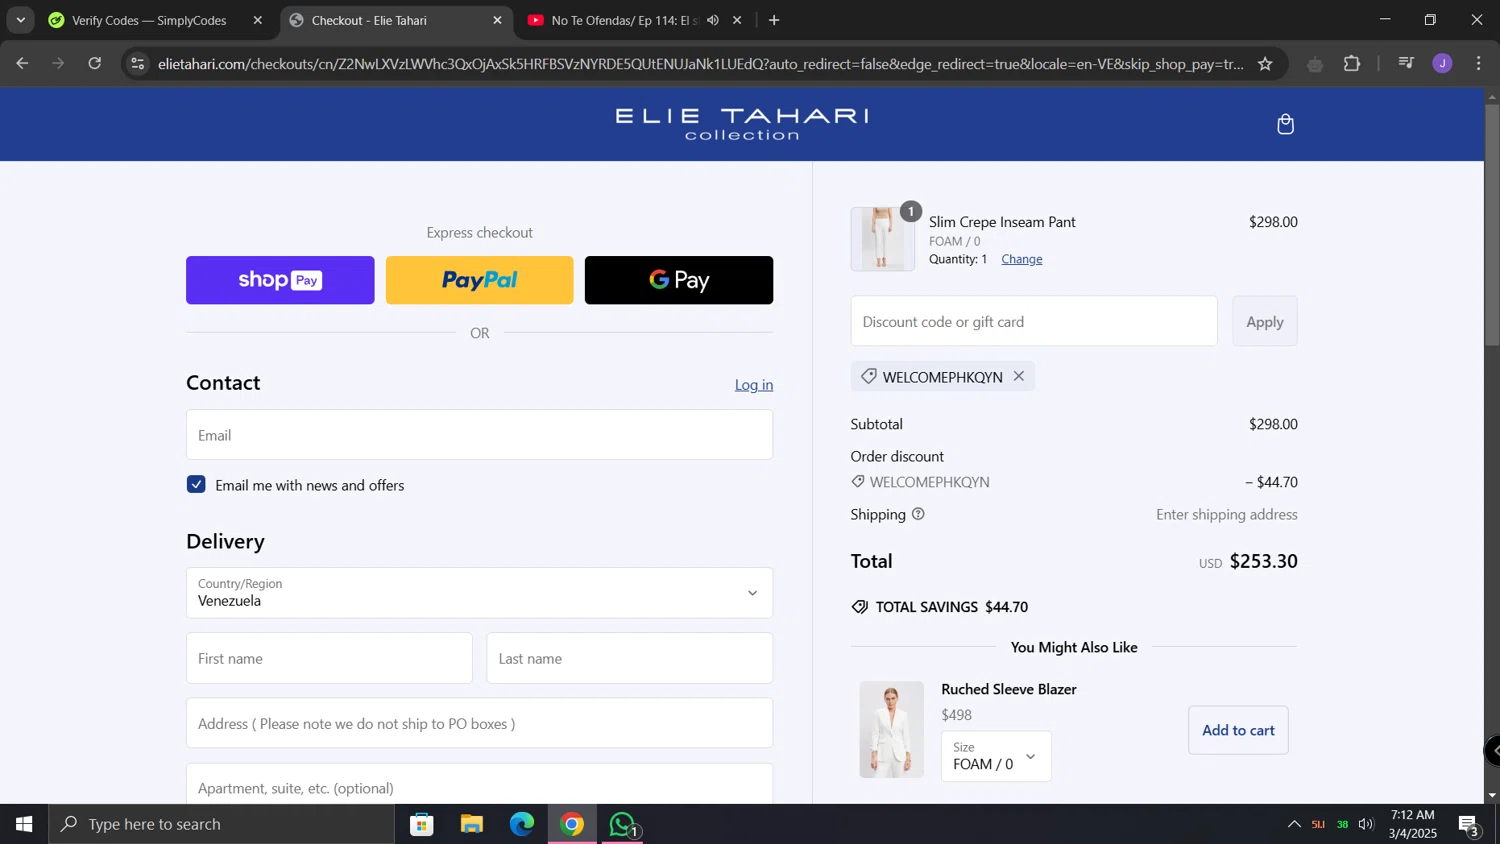Screen dimensions: 1500x844
Task: Click the page vertical scrollbar thumb
Action: 1492,225
